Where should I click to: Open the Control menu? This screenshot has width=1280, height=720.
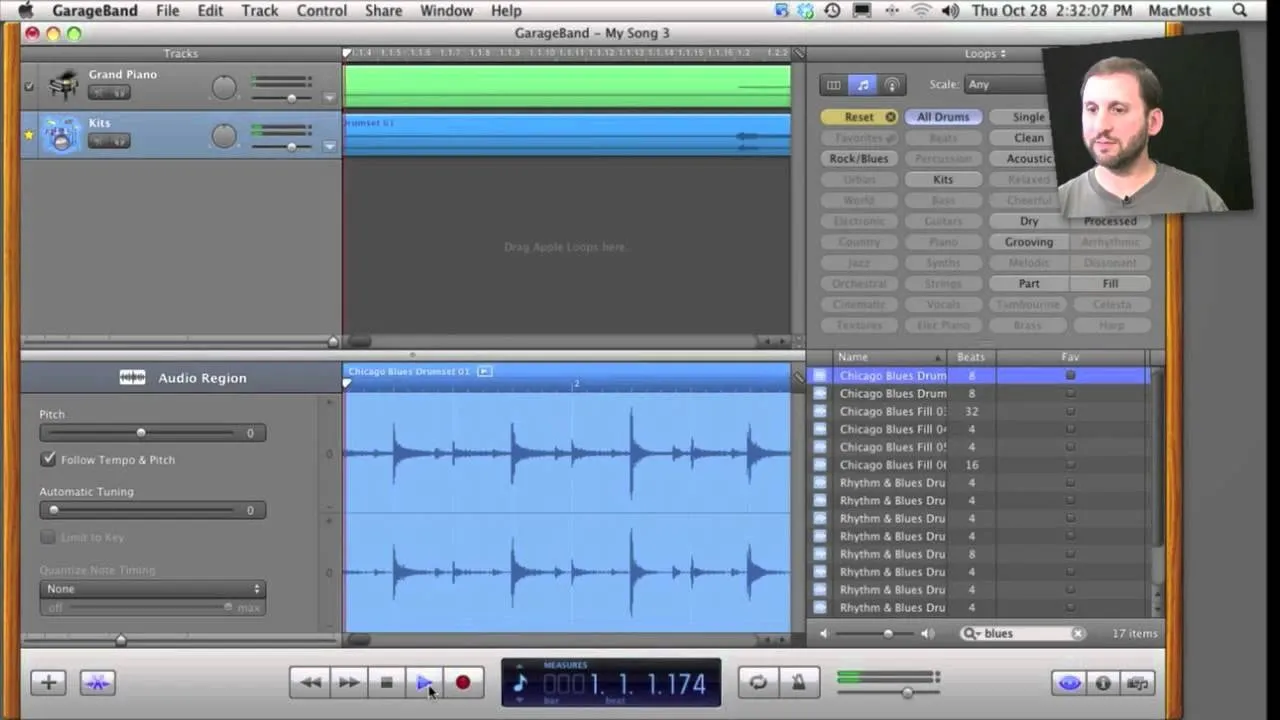322,11
